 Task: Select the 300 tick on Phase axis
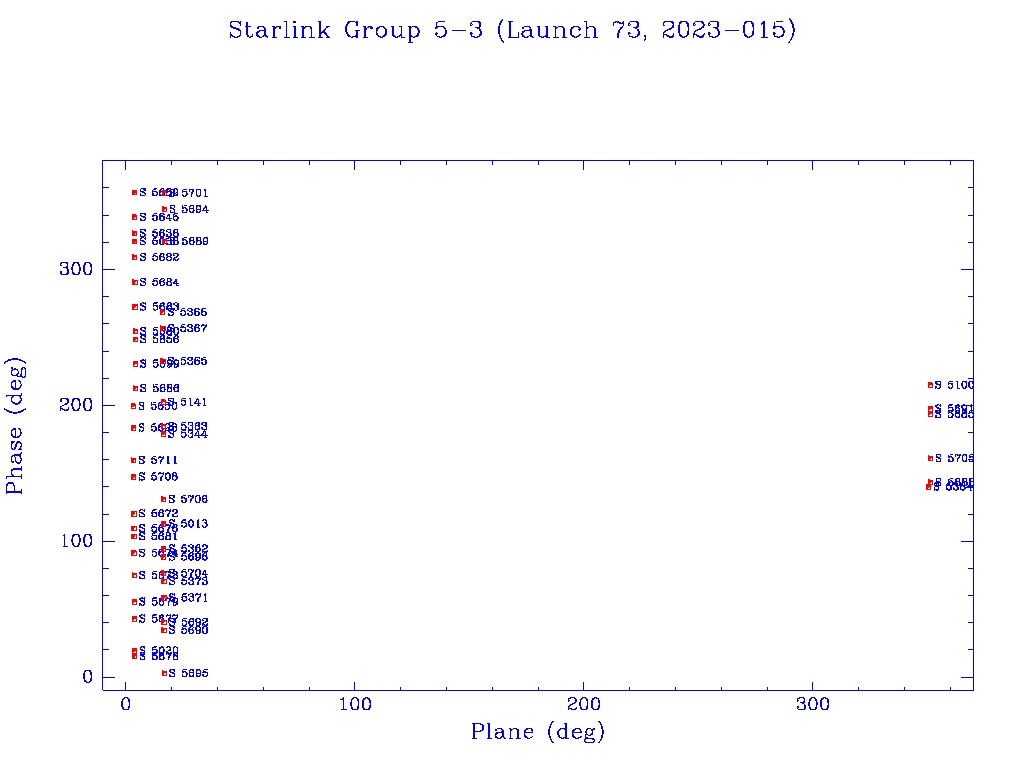coord(76,269)
